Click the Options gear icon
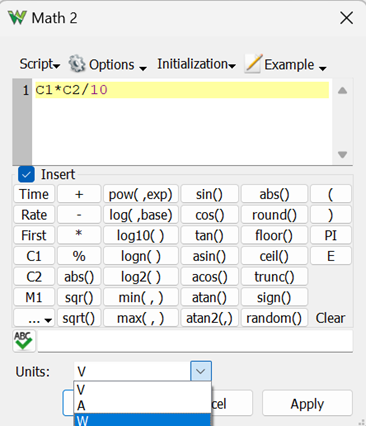 77,64
